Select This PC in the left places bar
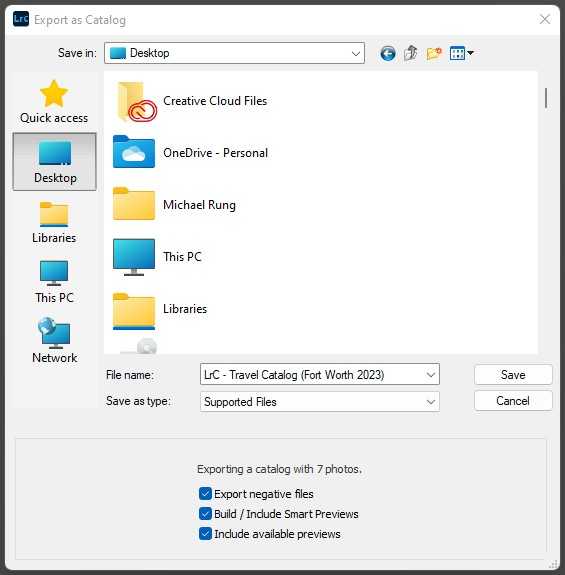565x575 pixels. coord(54,282)
